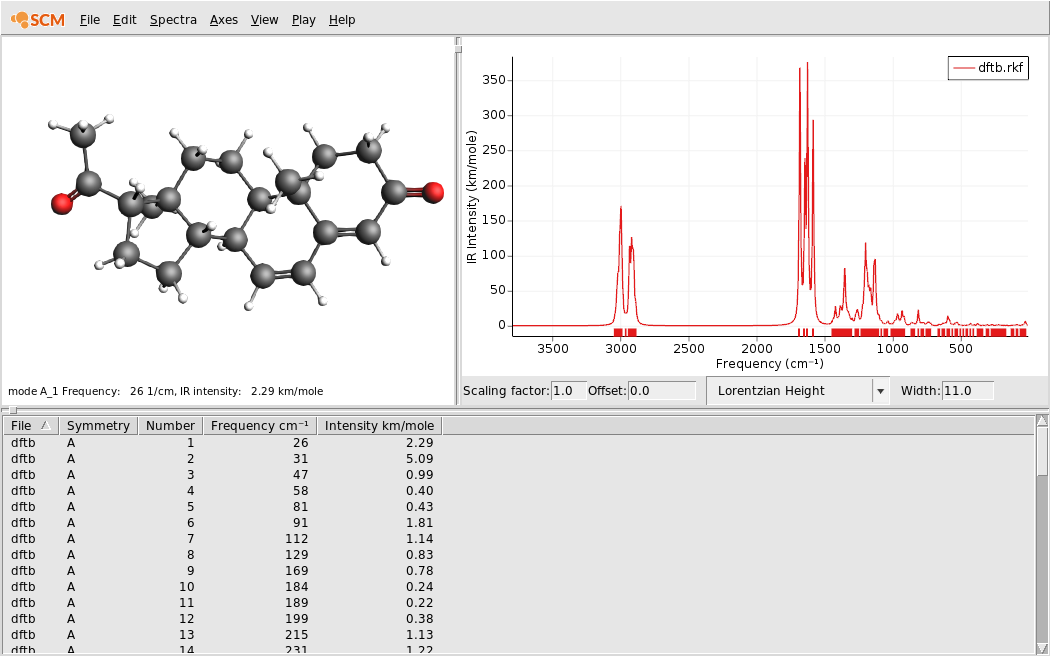Click intensity value 2.29 in table
The height and width of the screenshot is (656, 1050).
[420, 443]
